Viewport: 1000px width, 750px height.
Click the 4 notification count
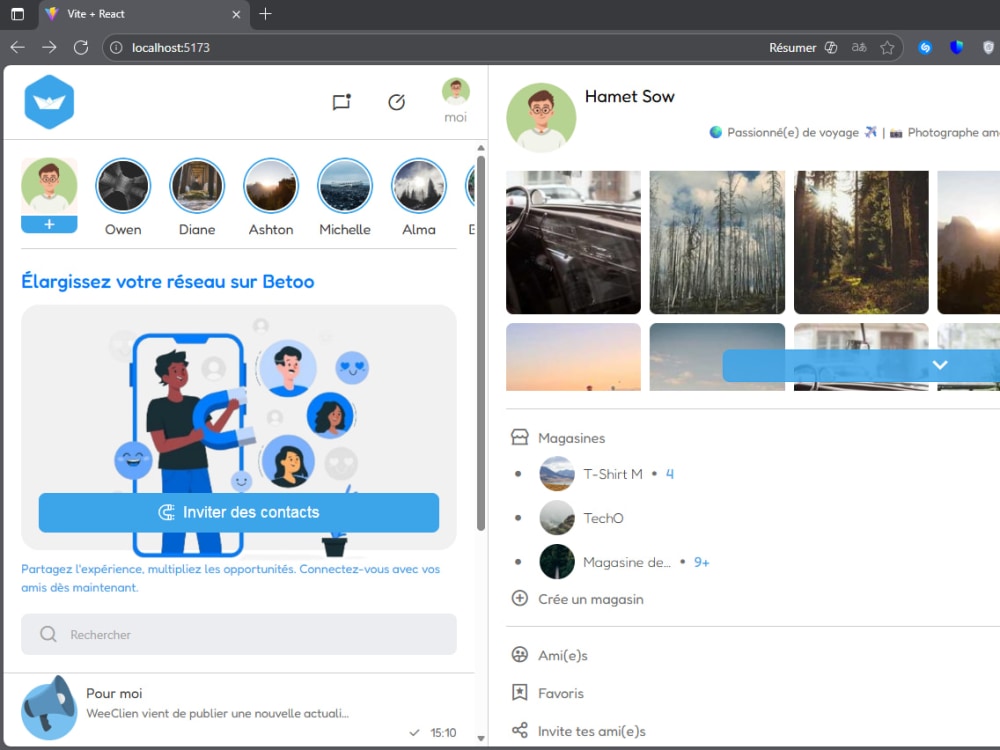[670, 474]
